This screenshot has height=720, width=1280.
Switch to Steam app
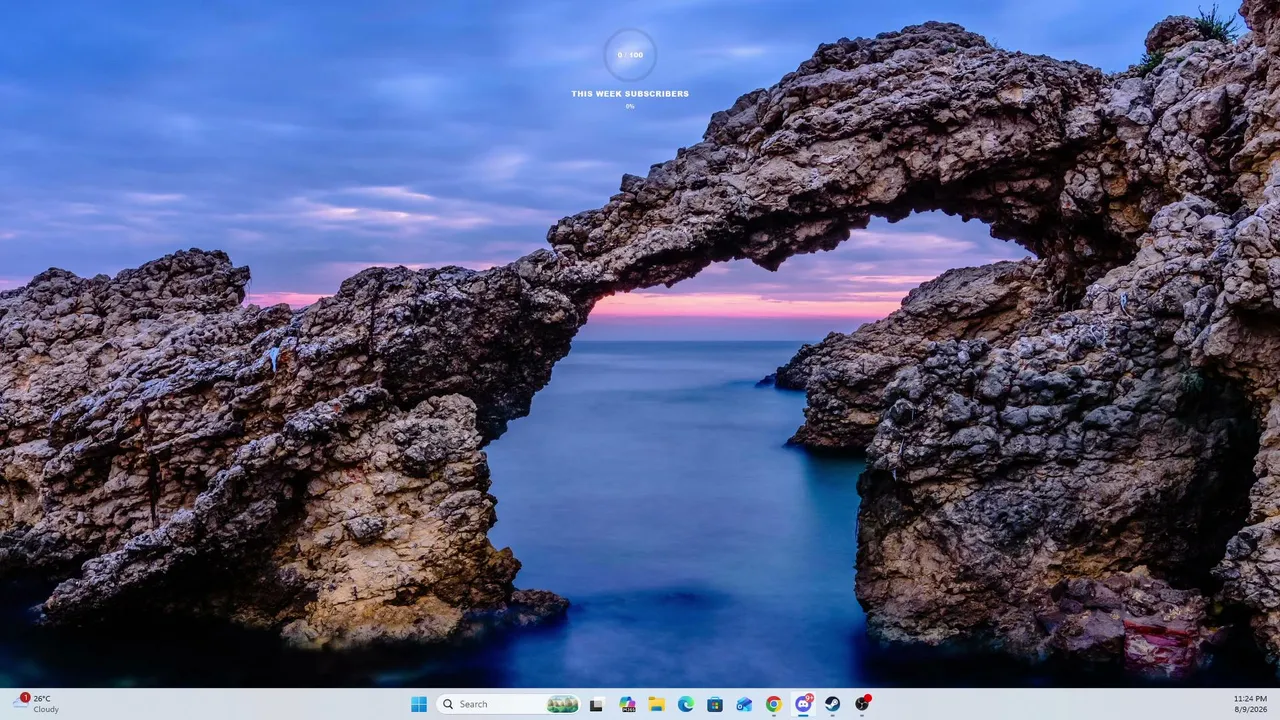832,704
